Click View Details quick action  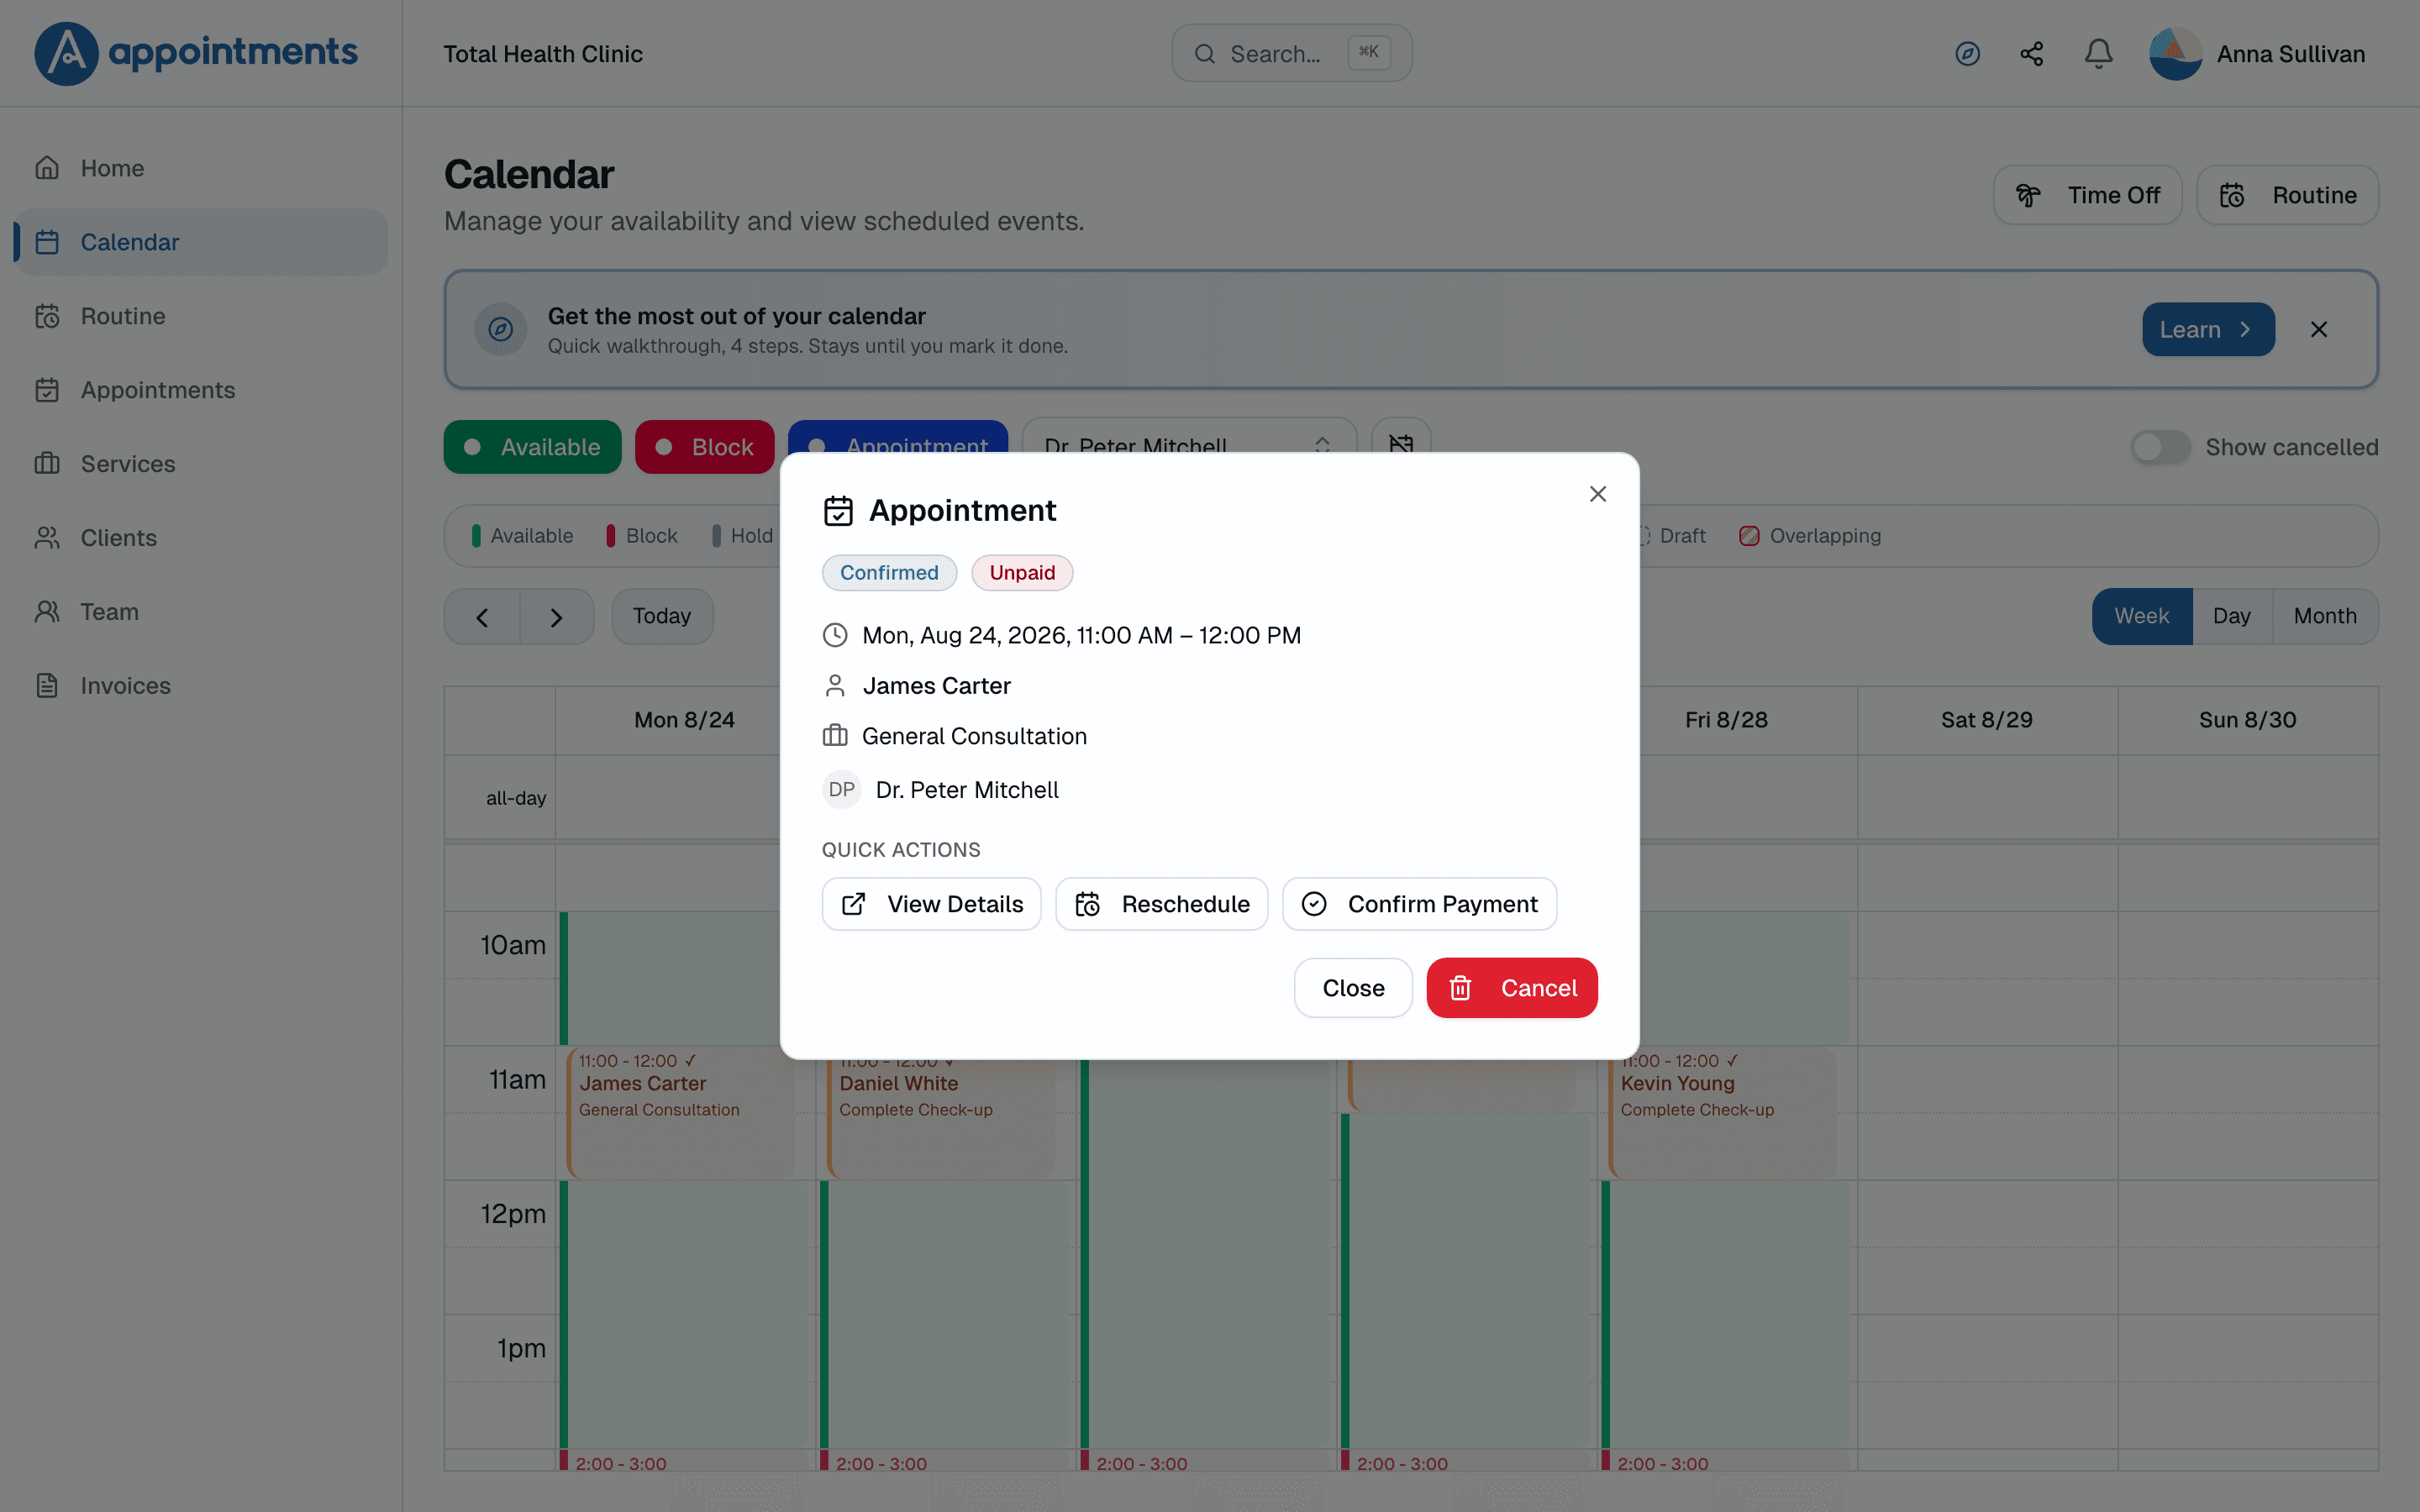pos(931,904)
